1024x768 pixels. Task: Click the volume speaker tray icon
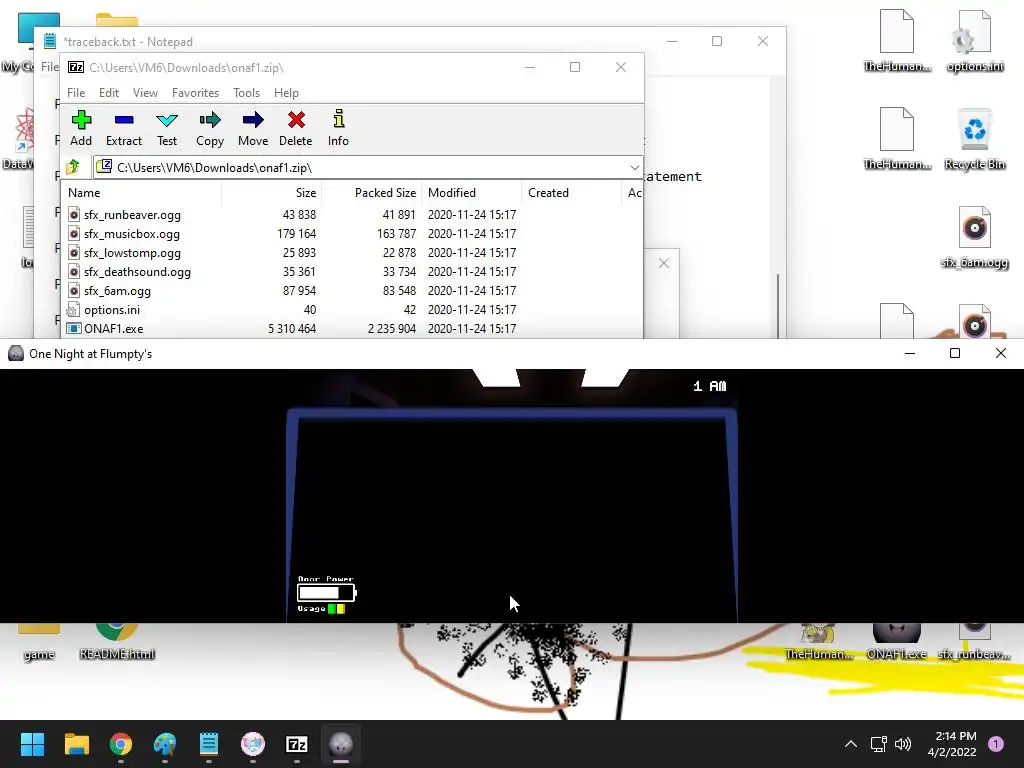903,744
